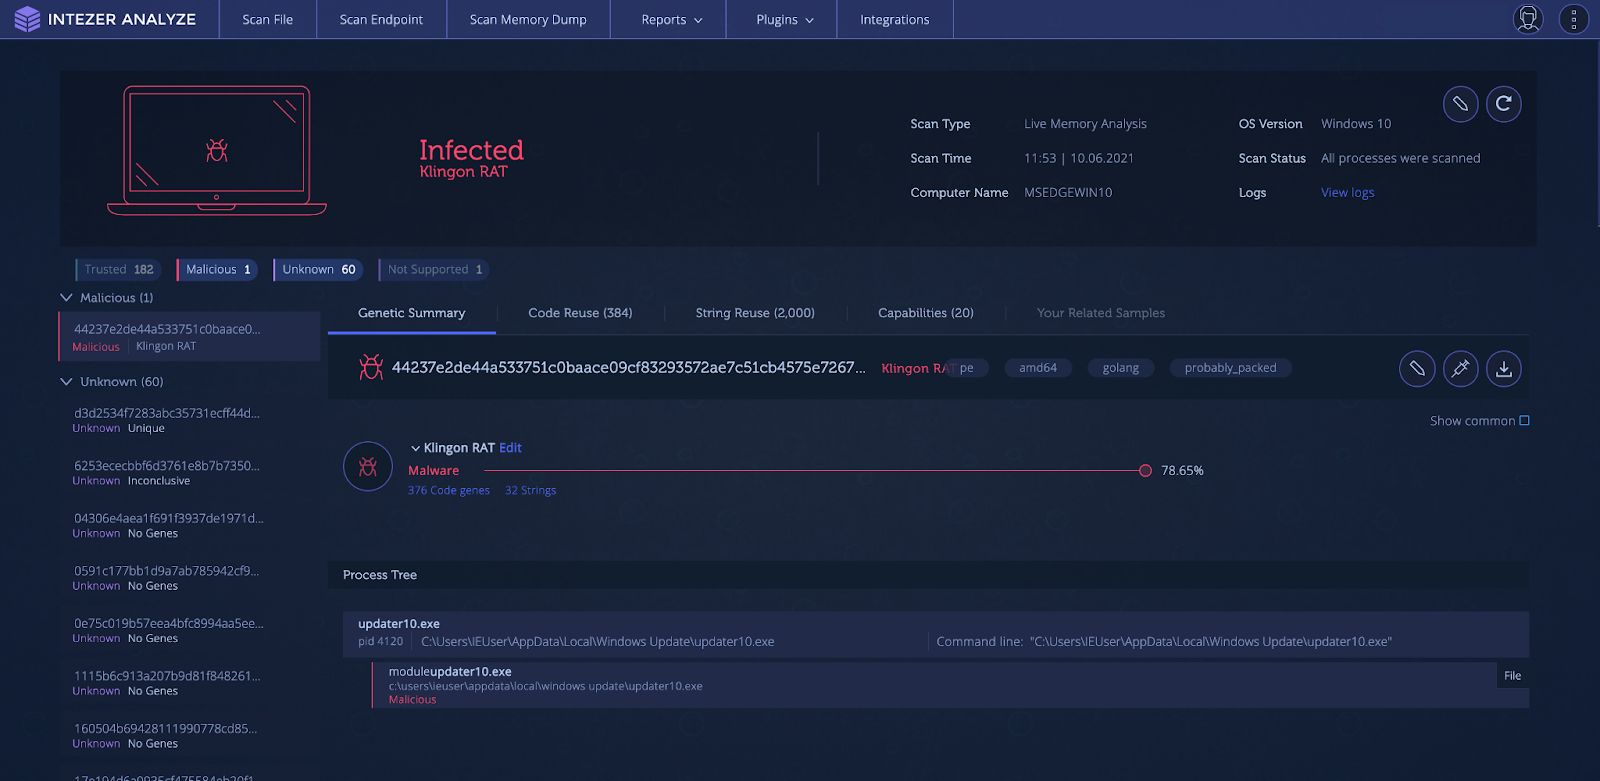The image size is (1600, 781).
Task: Open the Capabilities (20) tab
Action: point(925,313)
